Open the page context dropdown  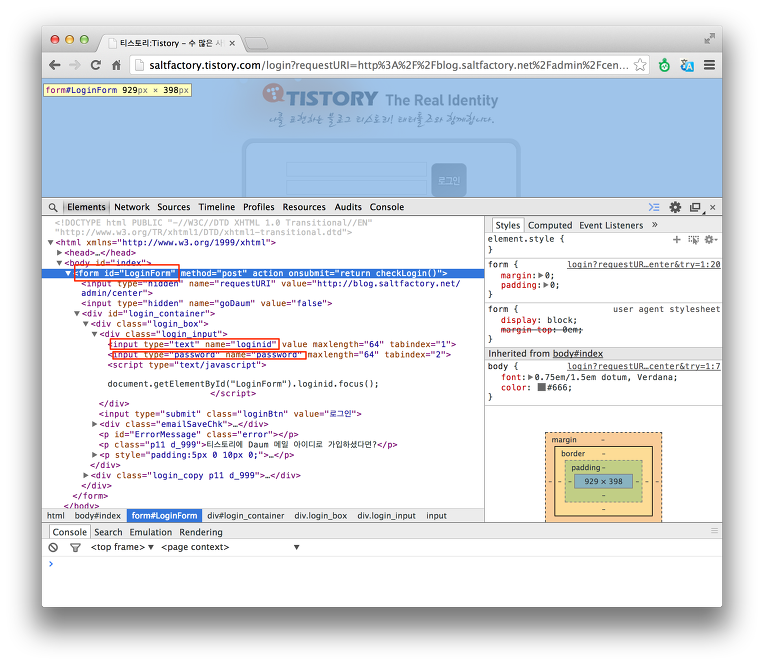pyautogui.click(x=230, y=547)
